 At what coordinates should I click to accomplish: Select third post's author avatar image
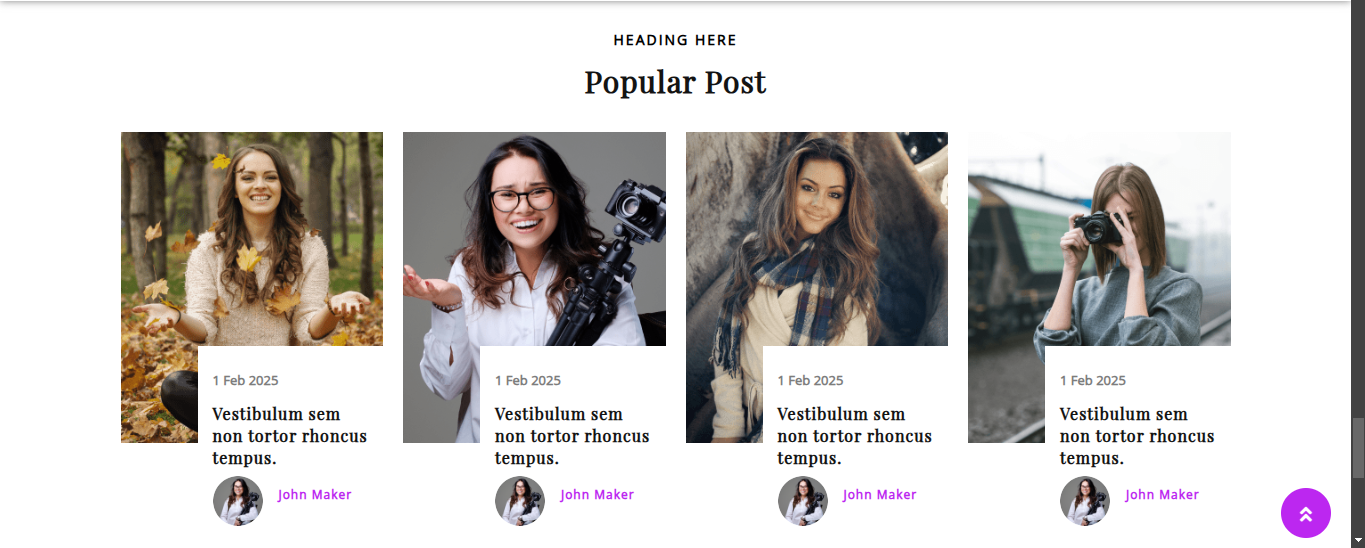[x=803, y=501]
